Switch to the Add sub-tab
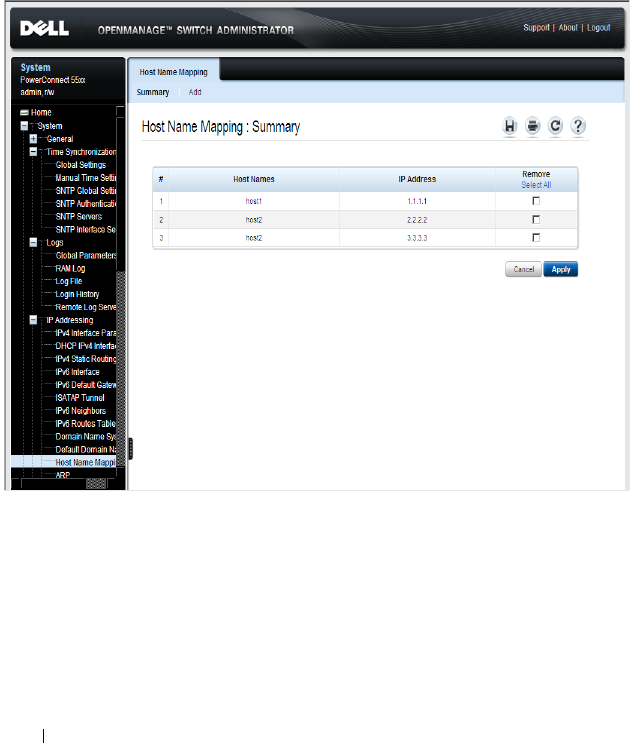The width and height of the screenshot is (641, 743). coord(195,92)
